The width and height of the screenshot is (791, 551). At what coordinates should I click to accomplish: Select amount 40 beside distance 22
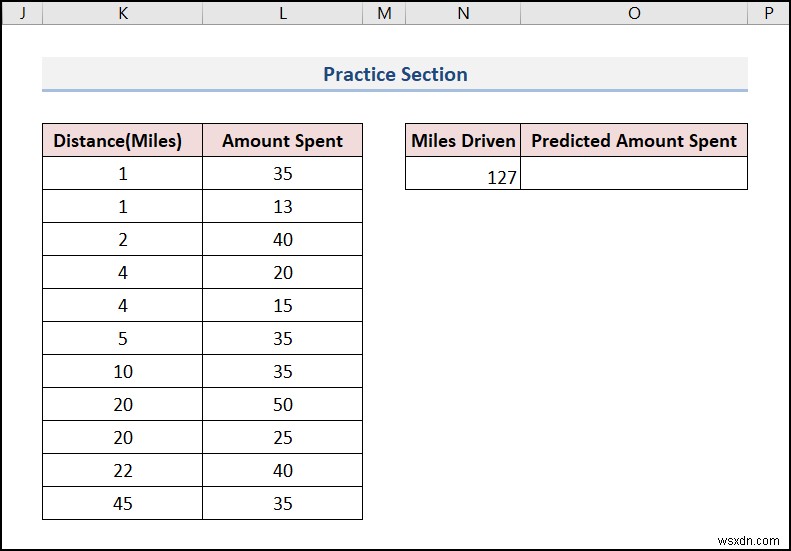click(282, 470)
